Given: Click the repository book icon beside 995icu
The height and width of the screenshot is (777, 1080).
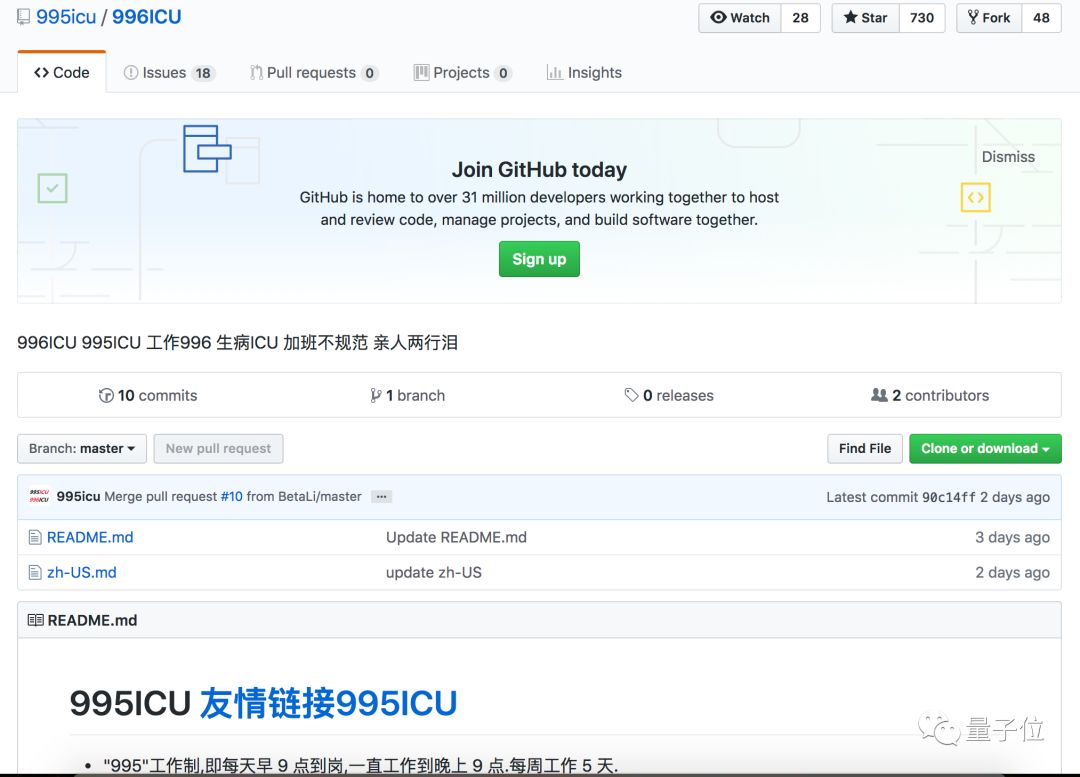Looking at the screenshot, I should click(x=23, y=17).
